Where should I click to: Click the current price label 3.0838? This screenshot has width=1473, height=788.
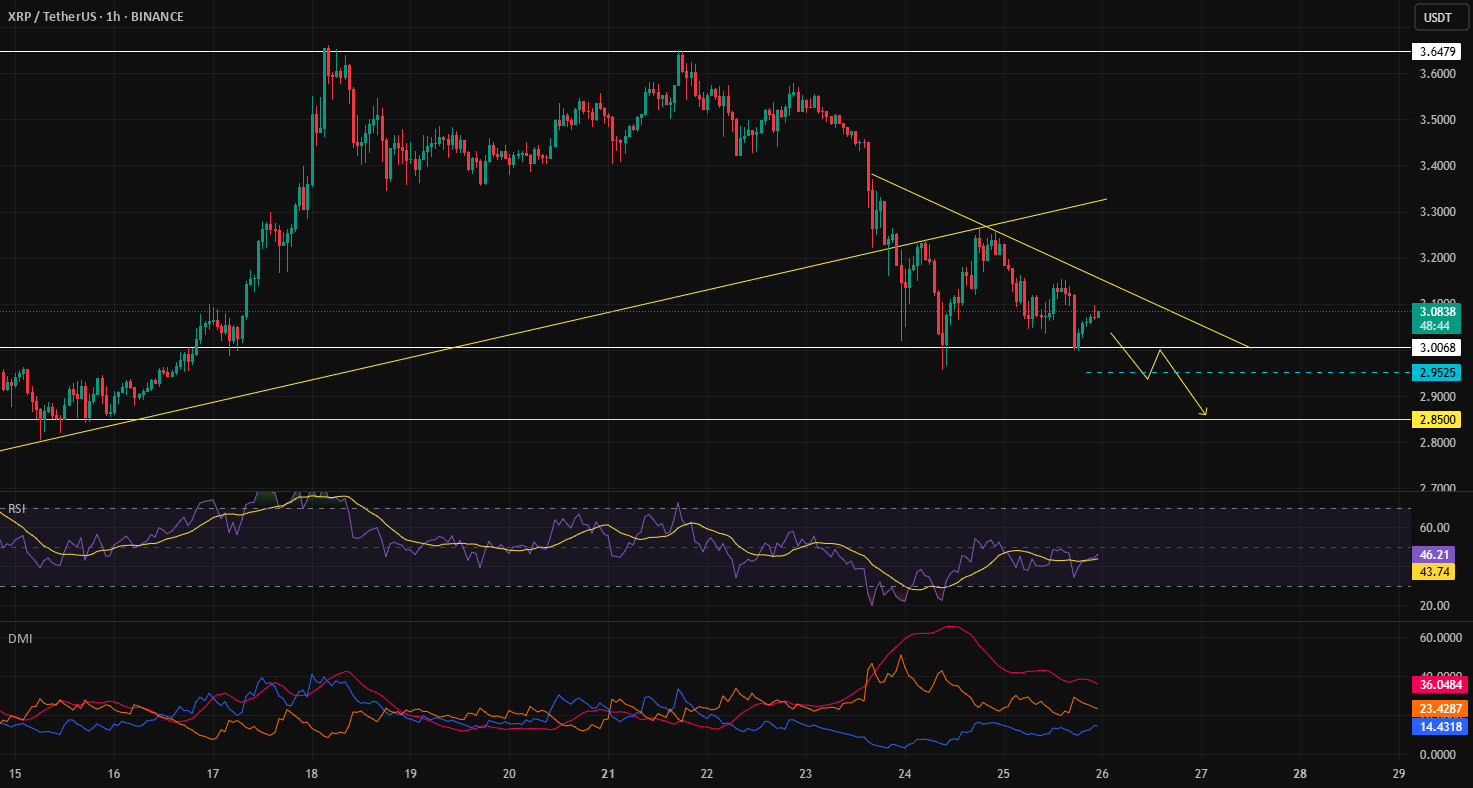(1436, 311)
